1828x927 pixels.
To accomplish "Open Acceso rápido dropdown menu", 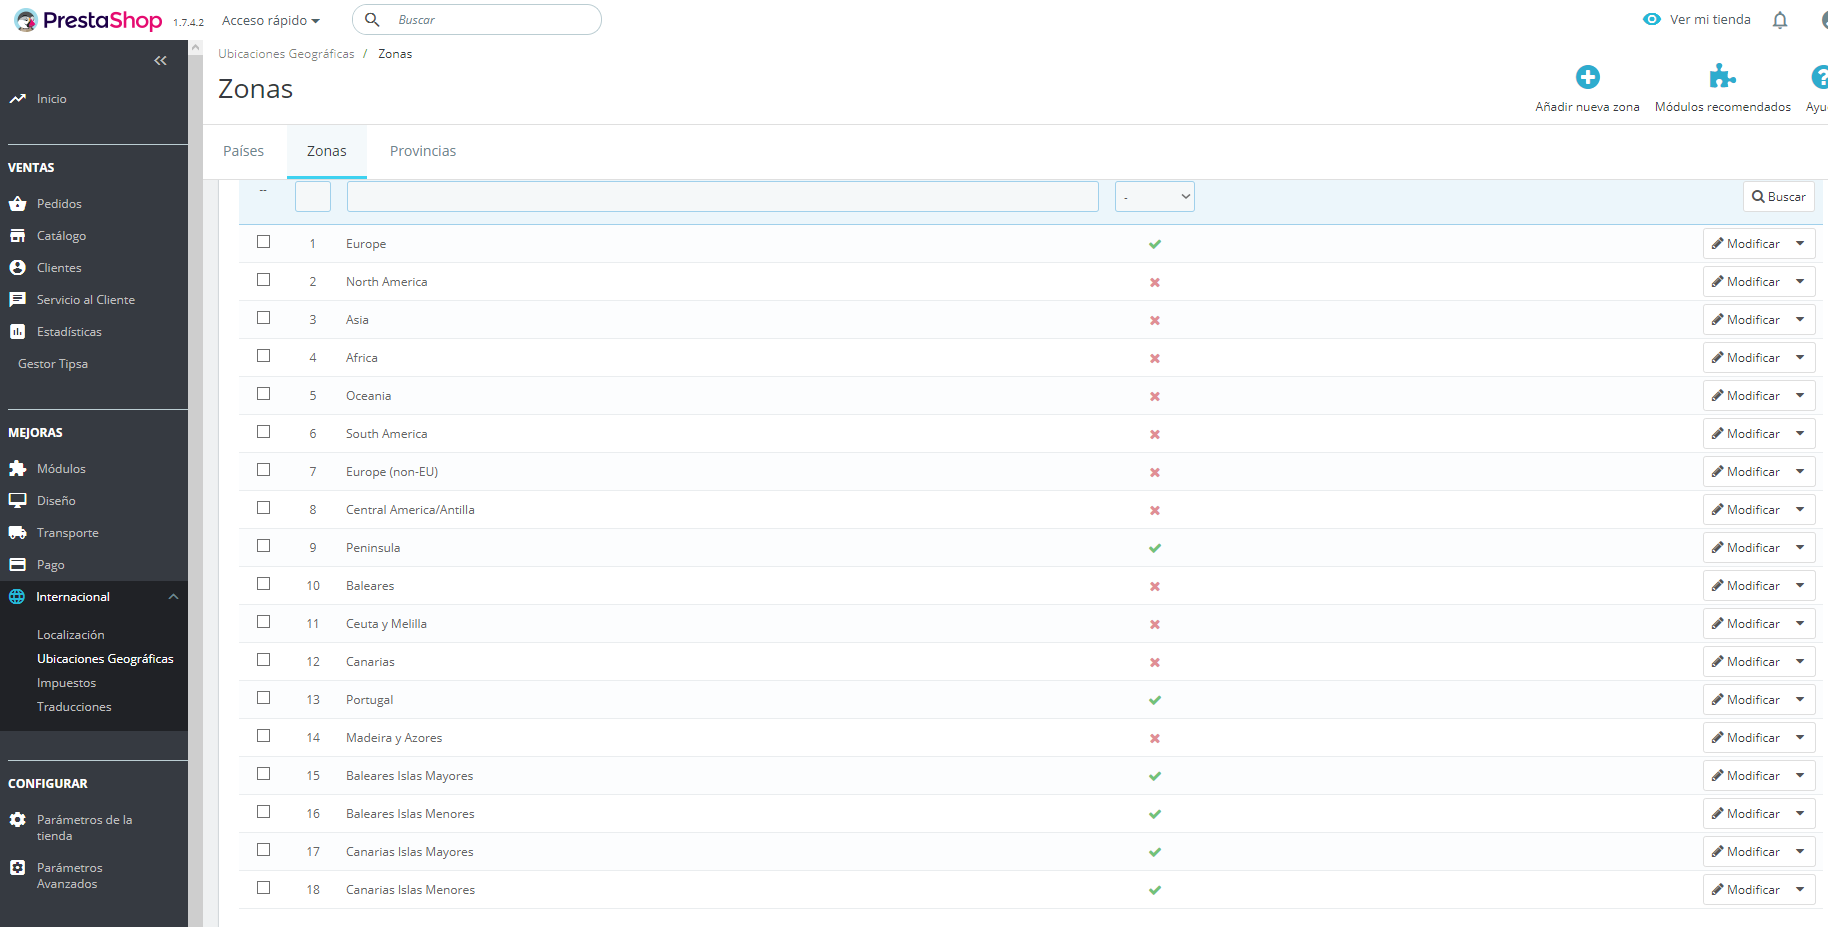I will (x=271, y=20).
